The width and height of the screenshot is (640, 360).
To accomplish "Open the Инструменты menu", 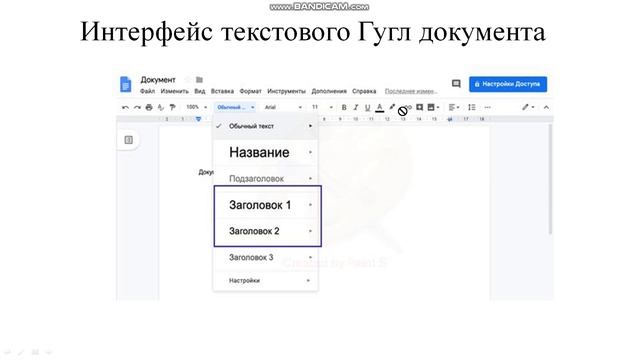I will [286, 91].
